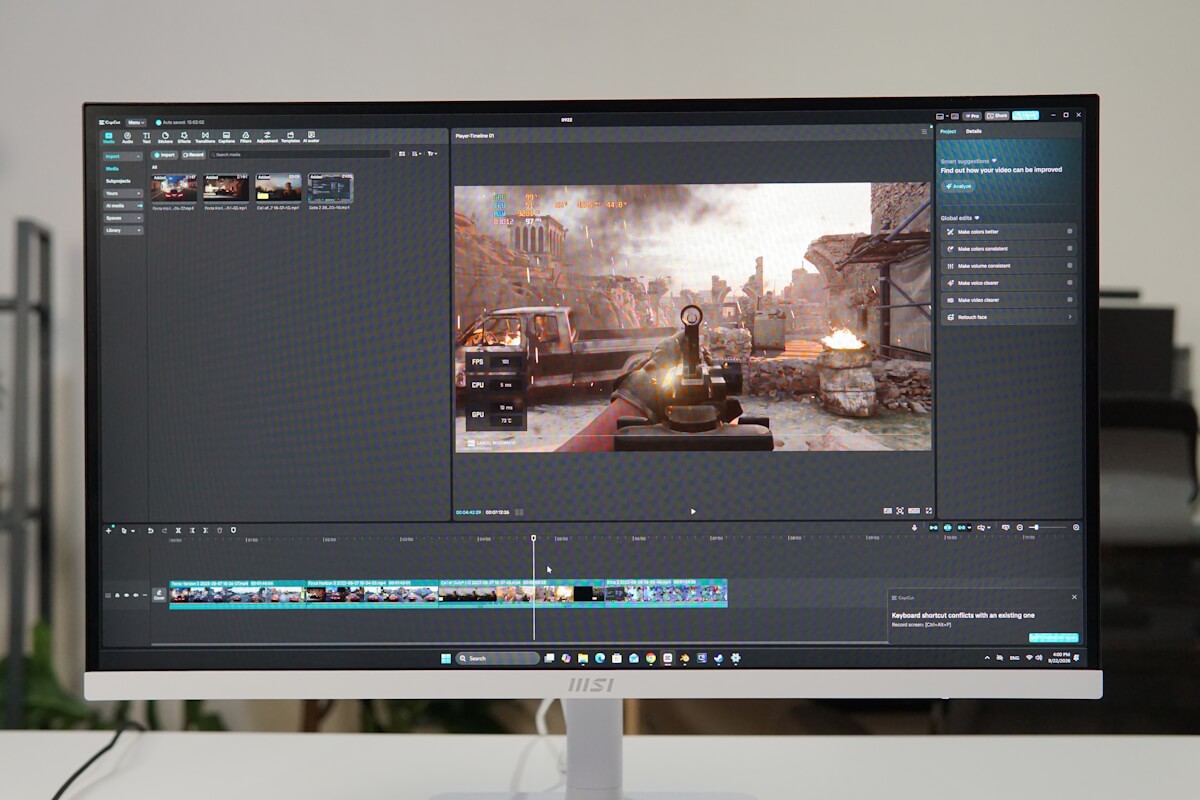
Task: Click the Export button
Action: pos(1025,116)
